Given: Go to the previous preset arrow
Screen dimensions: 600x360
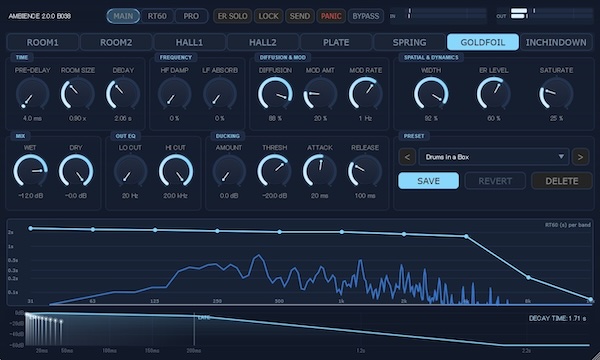Looking at the screenshot, I should (x=407, y=157).
